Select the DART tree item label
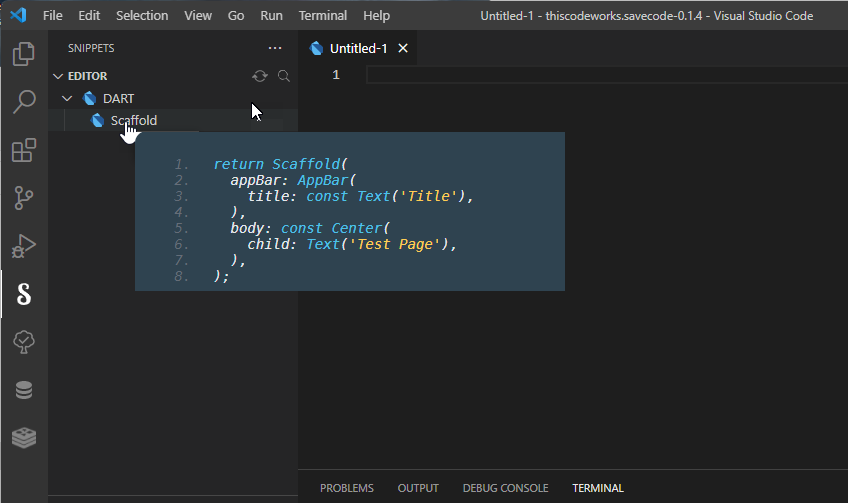 coord(118,98)
